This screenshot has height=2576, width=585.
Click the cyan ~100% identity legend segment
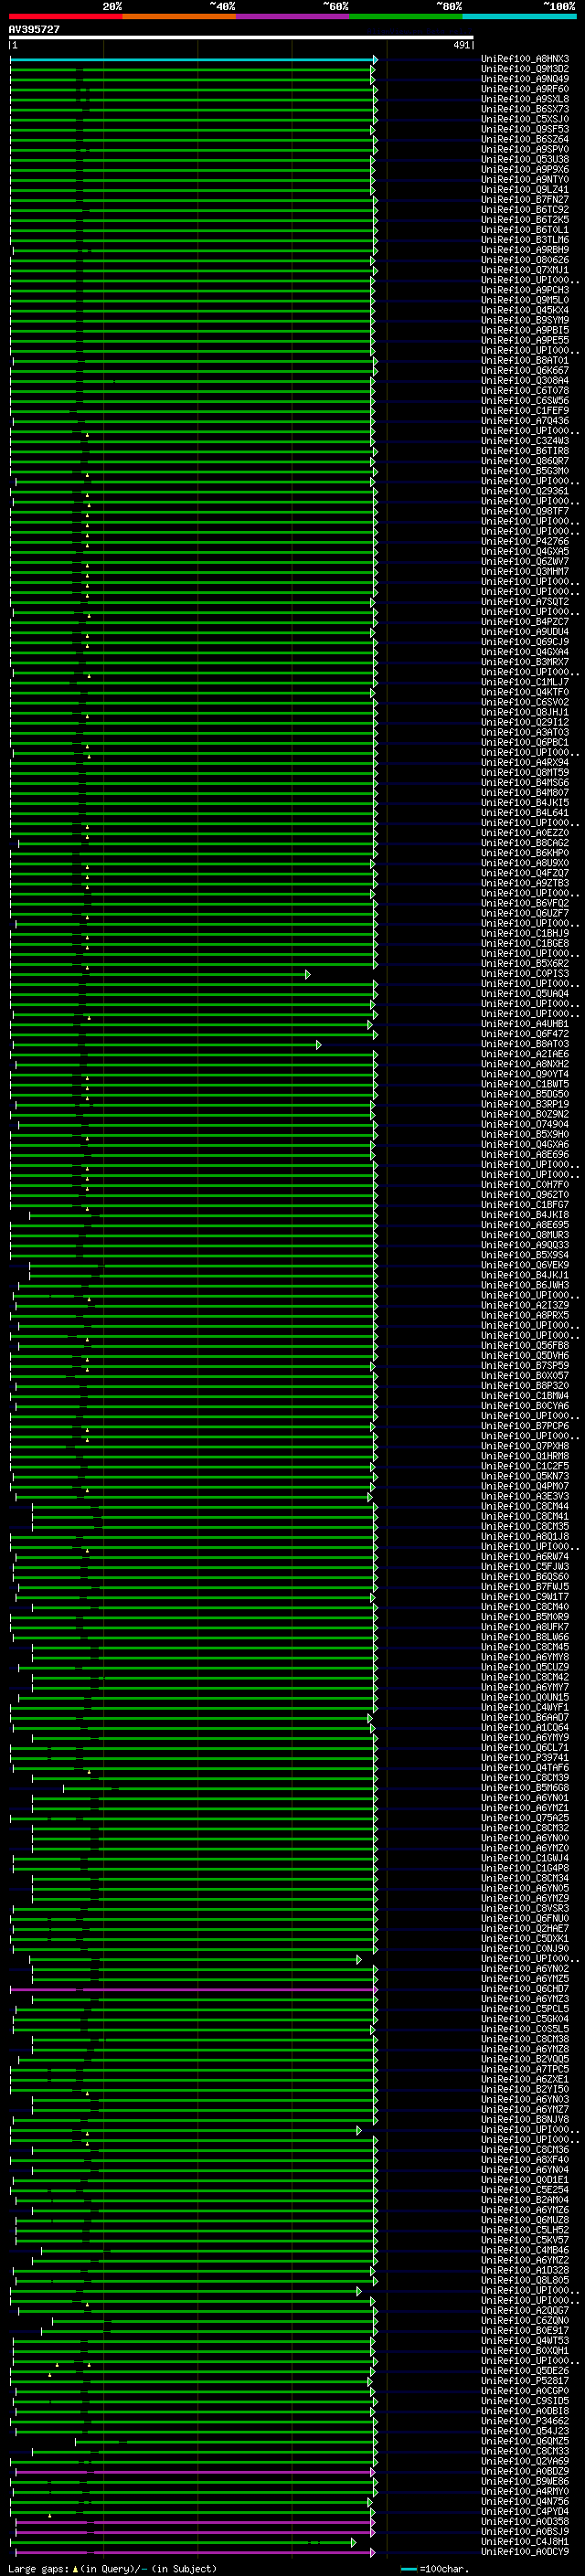[520, 16]
